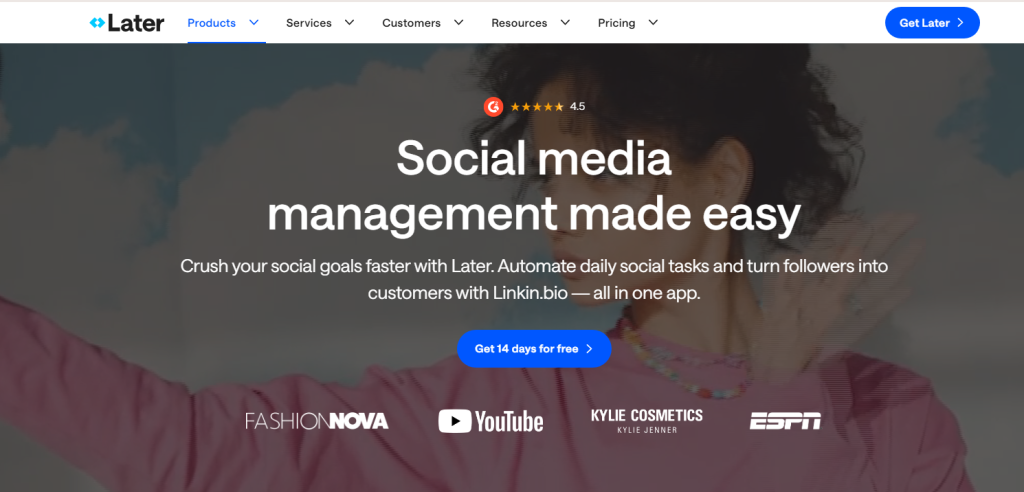Viewport: 1024px width, 492px height.
Task: Click the YouTube brand logo
Action: [491, 421]
